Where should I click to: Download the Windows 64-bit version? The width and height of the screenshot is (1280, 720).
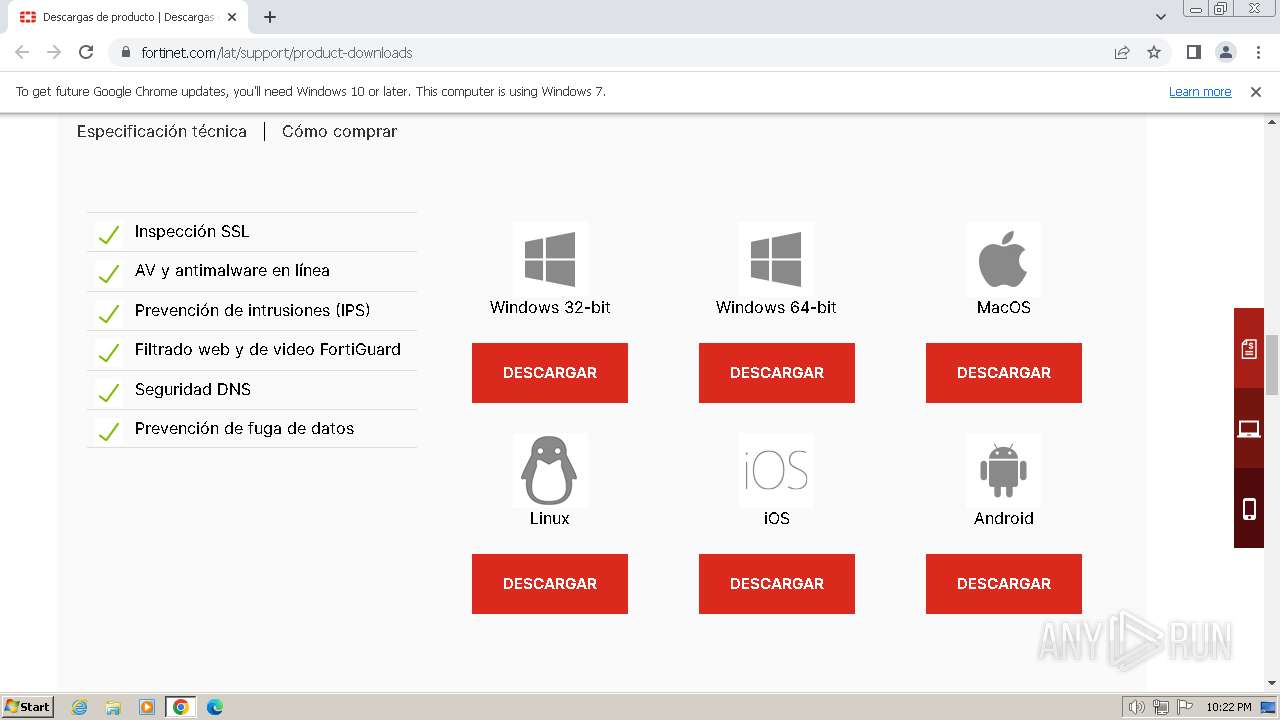pos(777,373)
